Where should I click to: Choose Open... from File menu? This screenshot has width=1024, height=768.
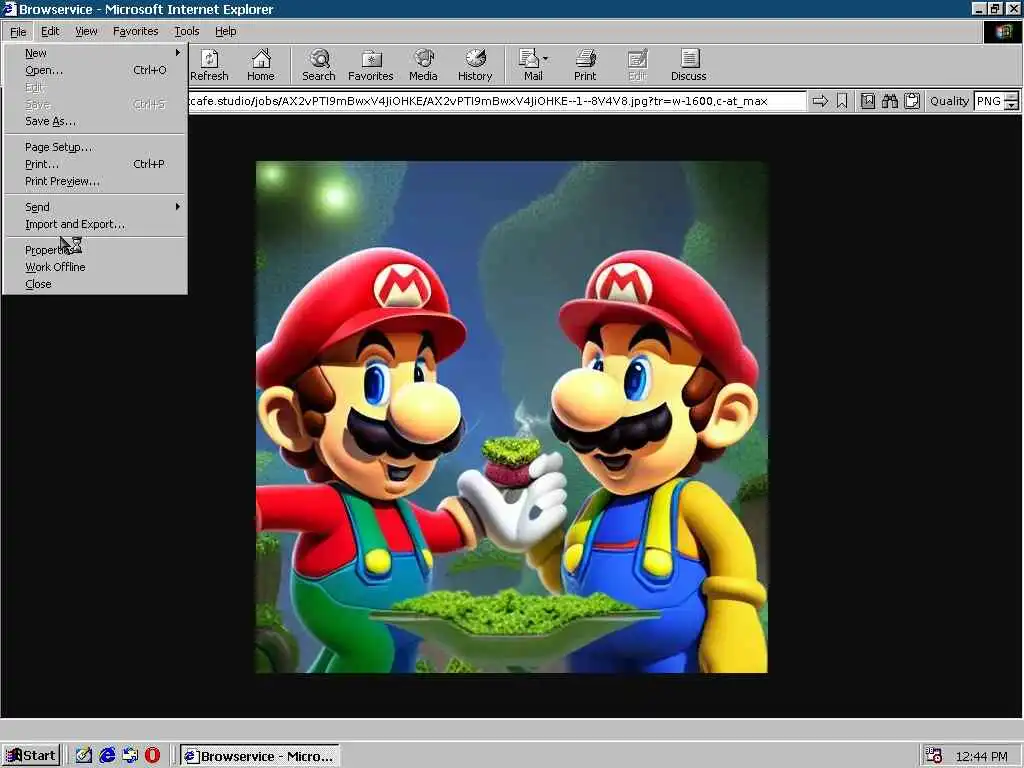pyautogui.click(x=95, y=70)
